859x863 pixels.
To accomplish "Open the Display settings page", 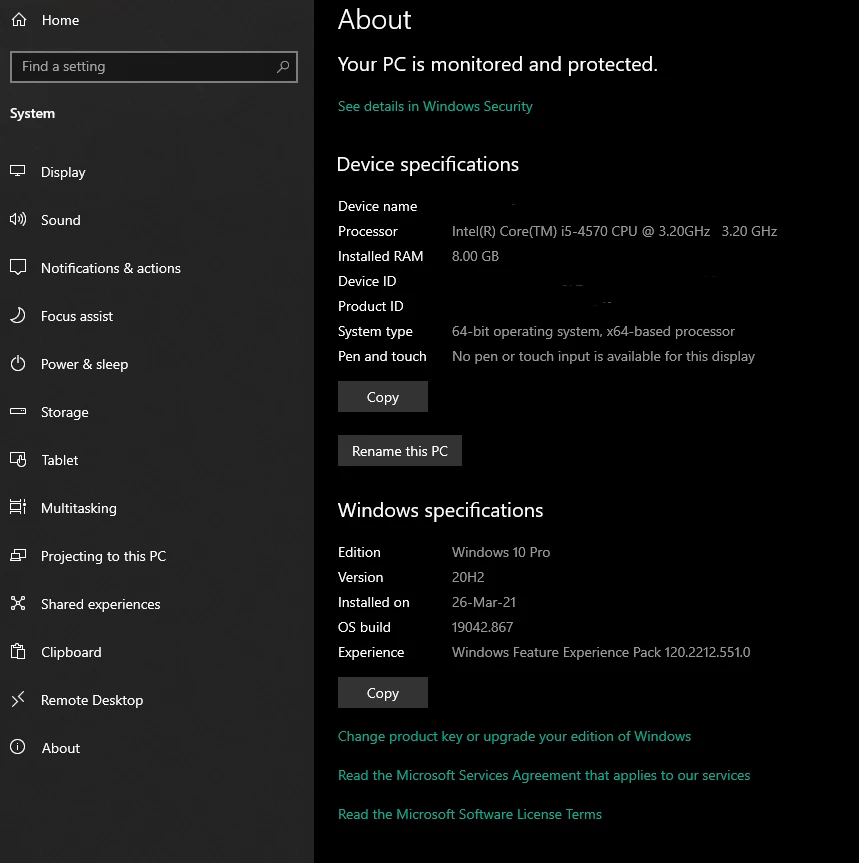I will [x=63, y=172].
